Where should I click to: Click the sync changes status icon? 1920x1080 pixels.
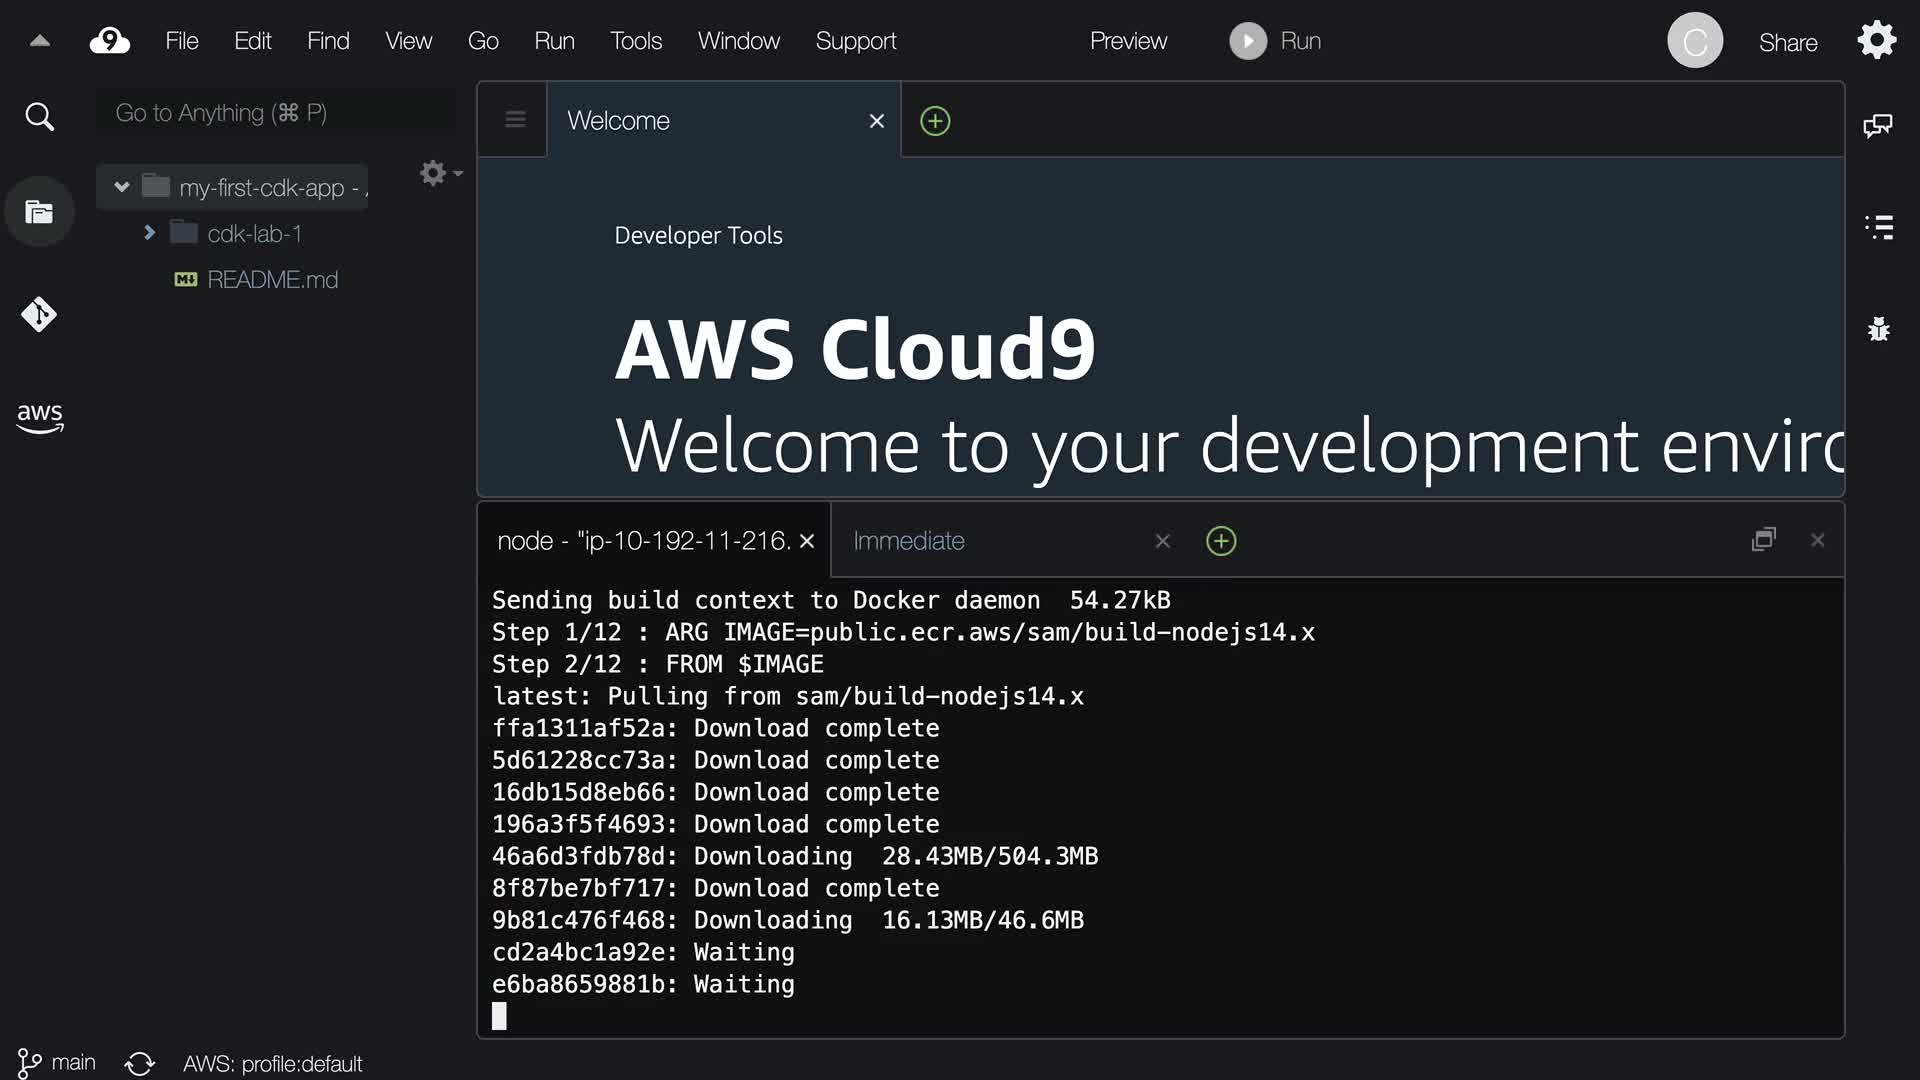[140, 1063]
